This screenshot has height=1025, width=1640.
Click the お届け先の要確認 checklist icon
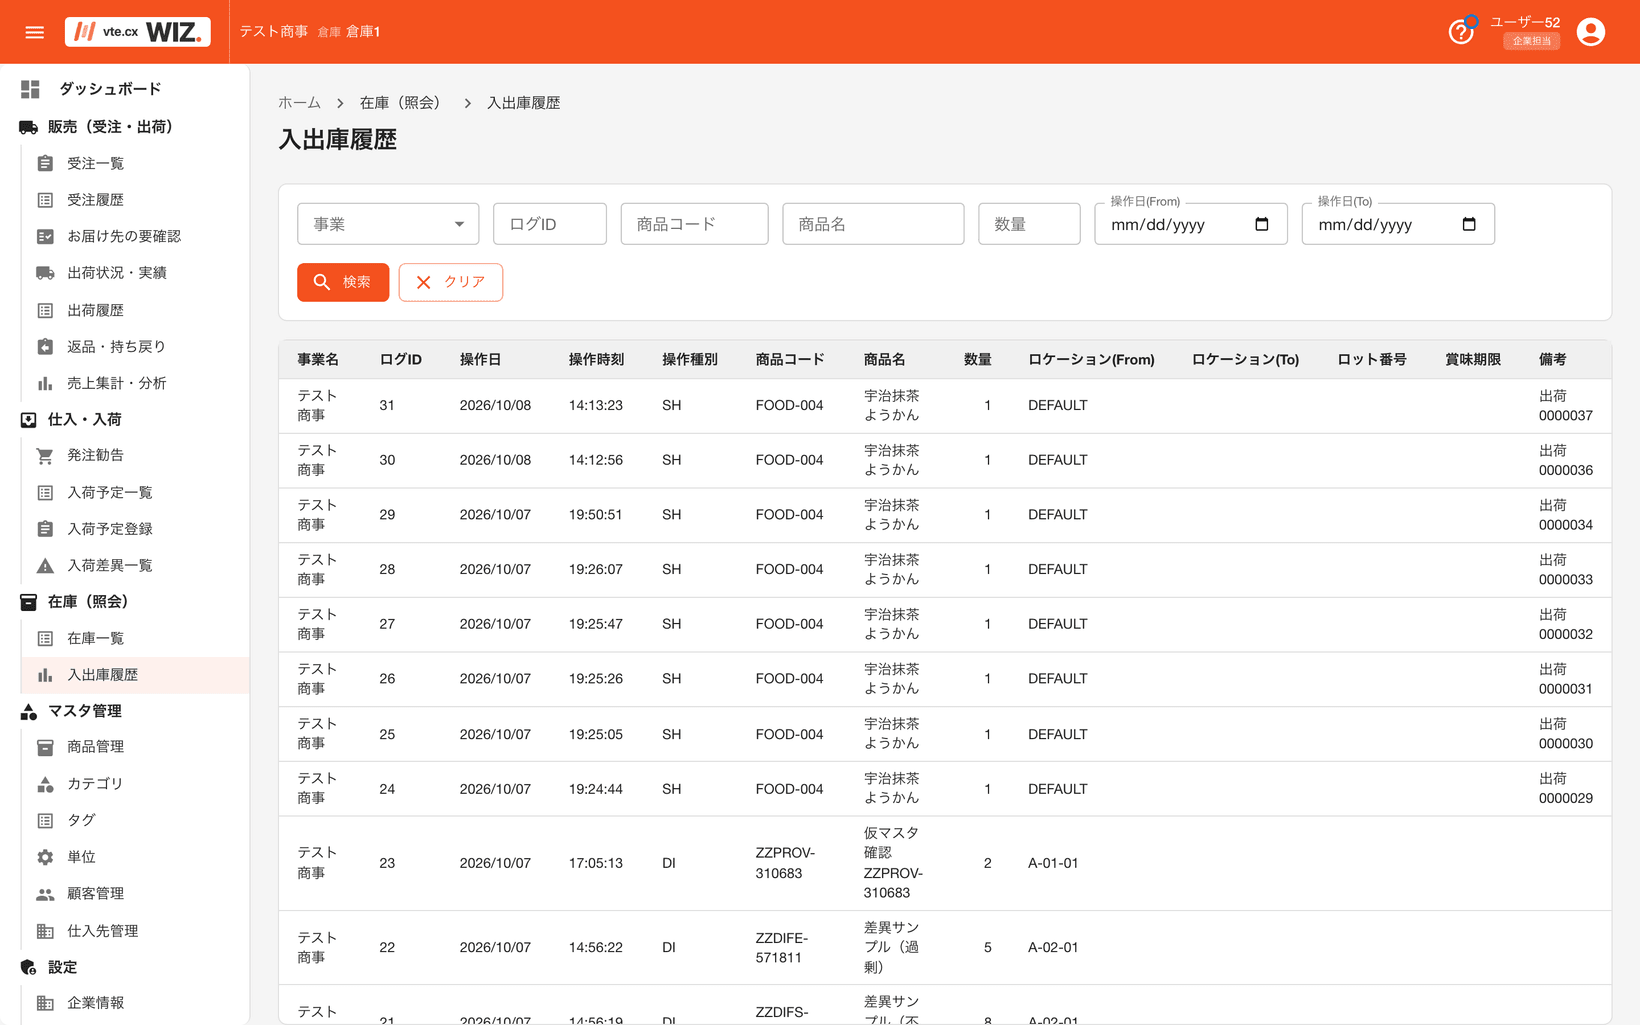pos(45,236)
